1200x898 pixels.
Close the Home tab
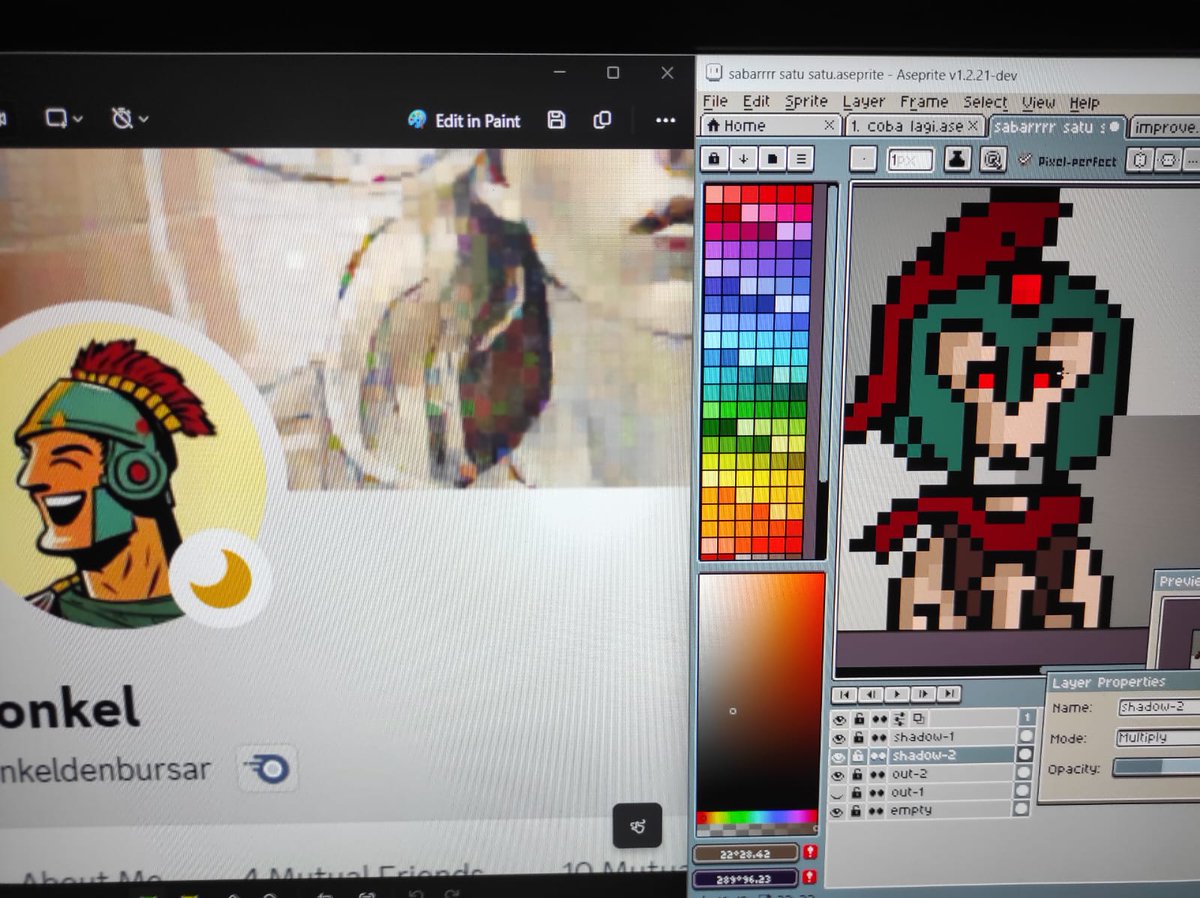point(829,125)
